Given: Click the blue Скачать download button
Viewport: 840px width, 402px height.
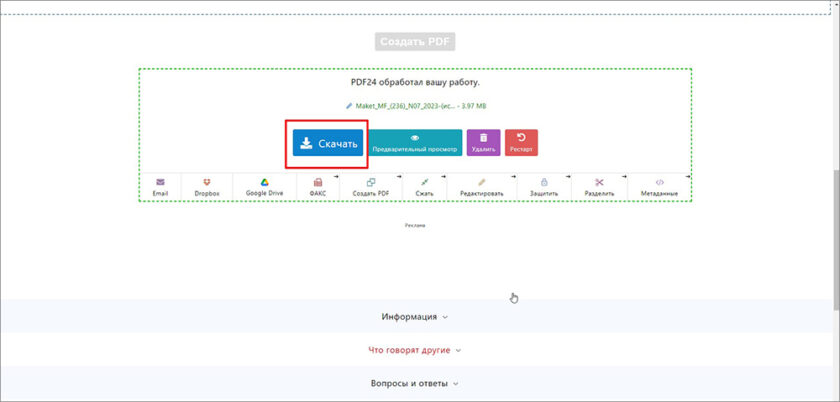Looking at the screenshot, I should (328, 143).
